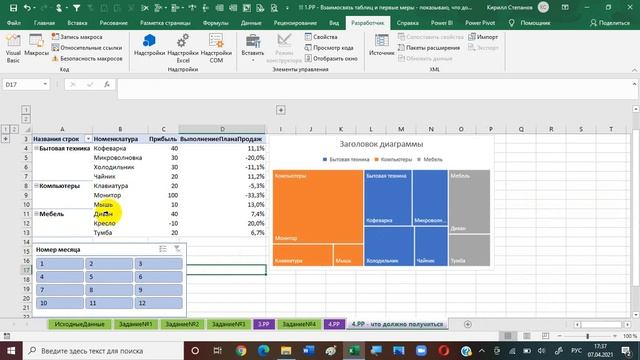This screenshot has height=360, width=640.
Task: Click XML Import (Импорт)
Action: coord(483,37)
